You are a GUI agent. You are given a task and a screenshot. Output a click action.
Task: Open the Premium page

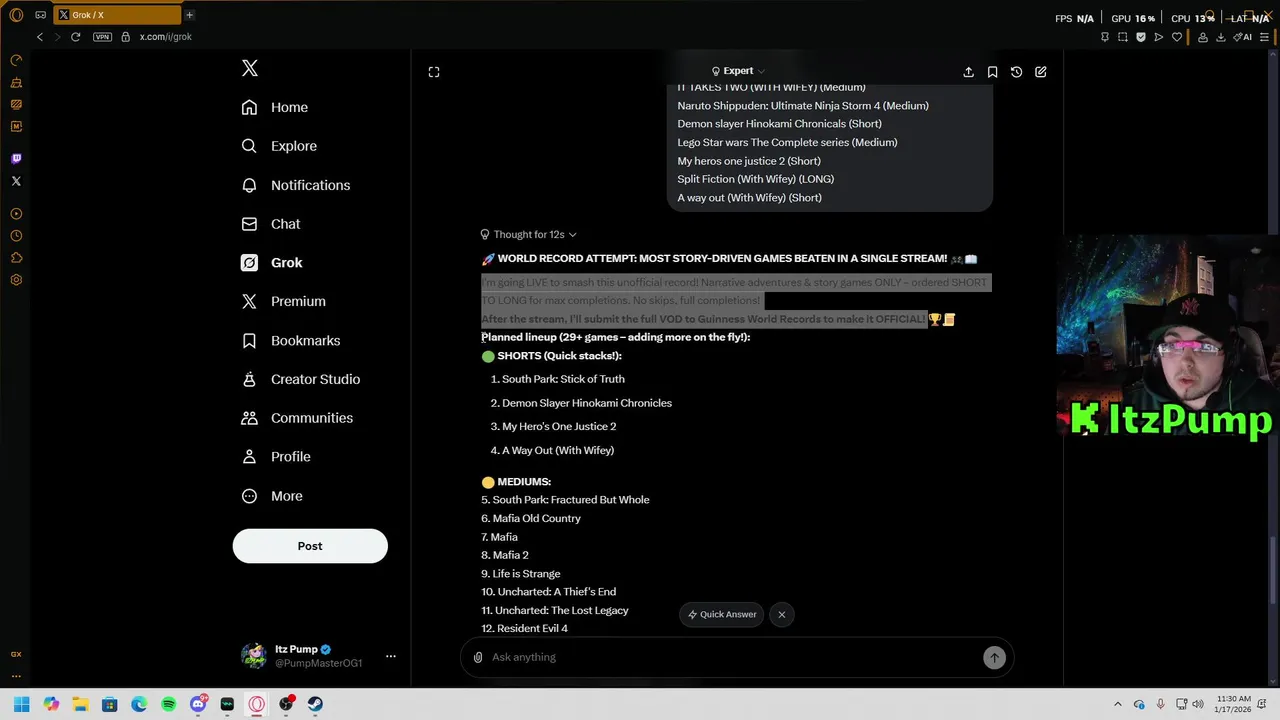coord(284,301)
